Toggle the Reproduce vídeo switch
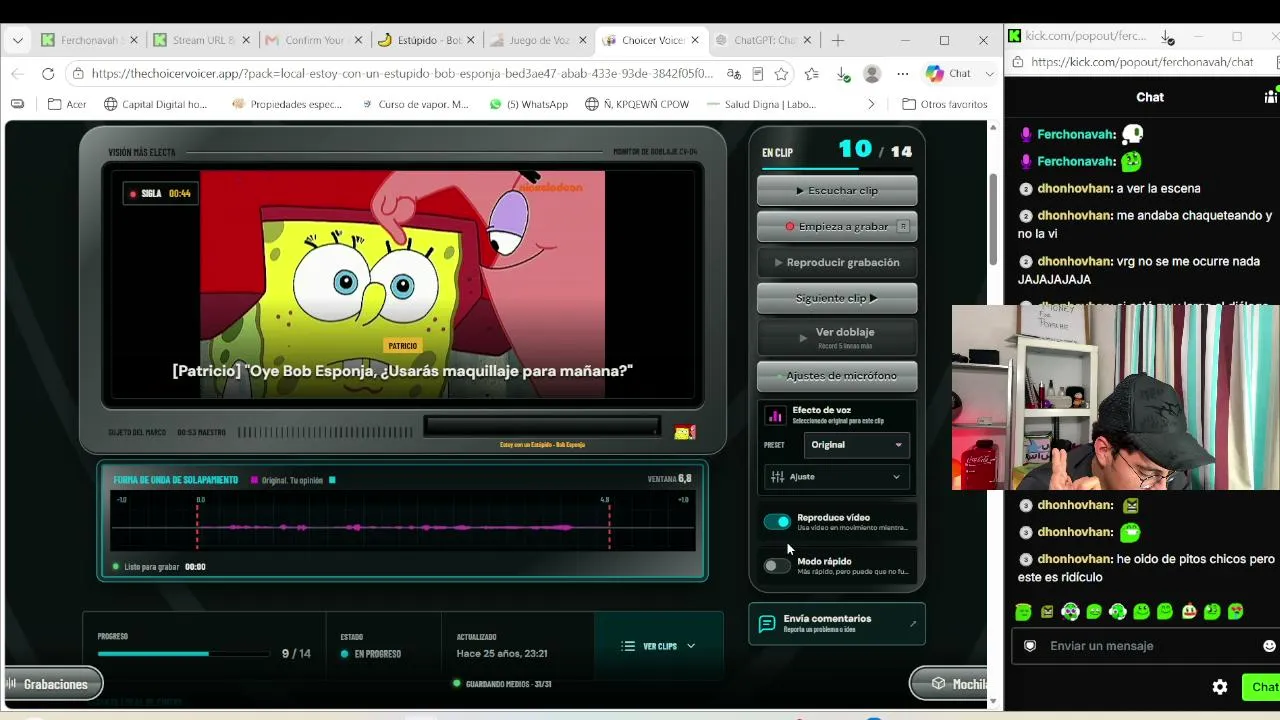This screenshot has width=1280, height=720. (x=777, y=522)
